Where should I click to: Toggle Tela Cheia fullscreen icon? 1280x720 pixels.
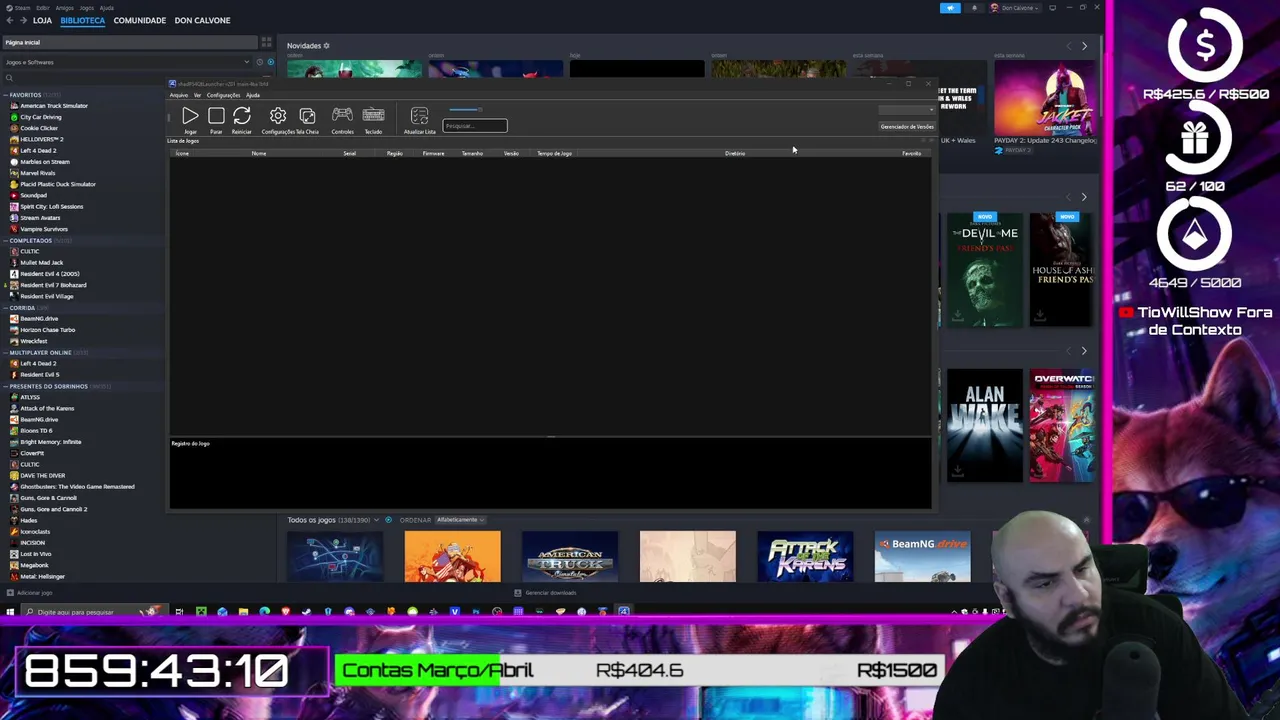coord(308,116)
